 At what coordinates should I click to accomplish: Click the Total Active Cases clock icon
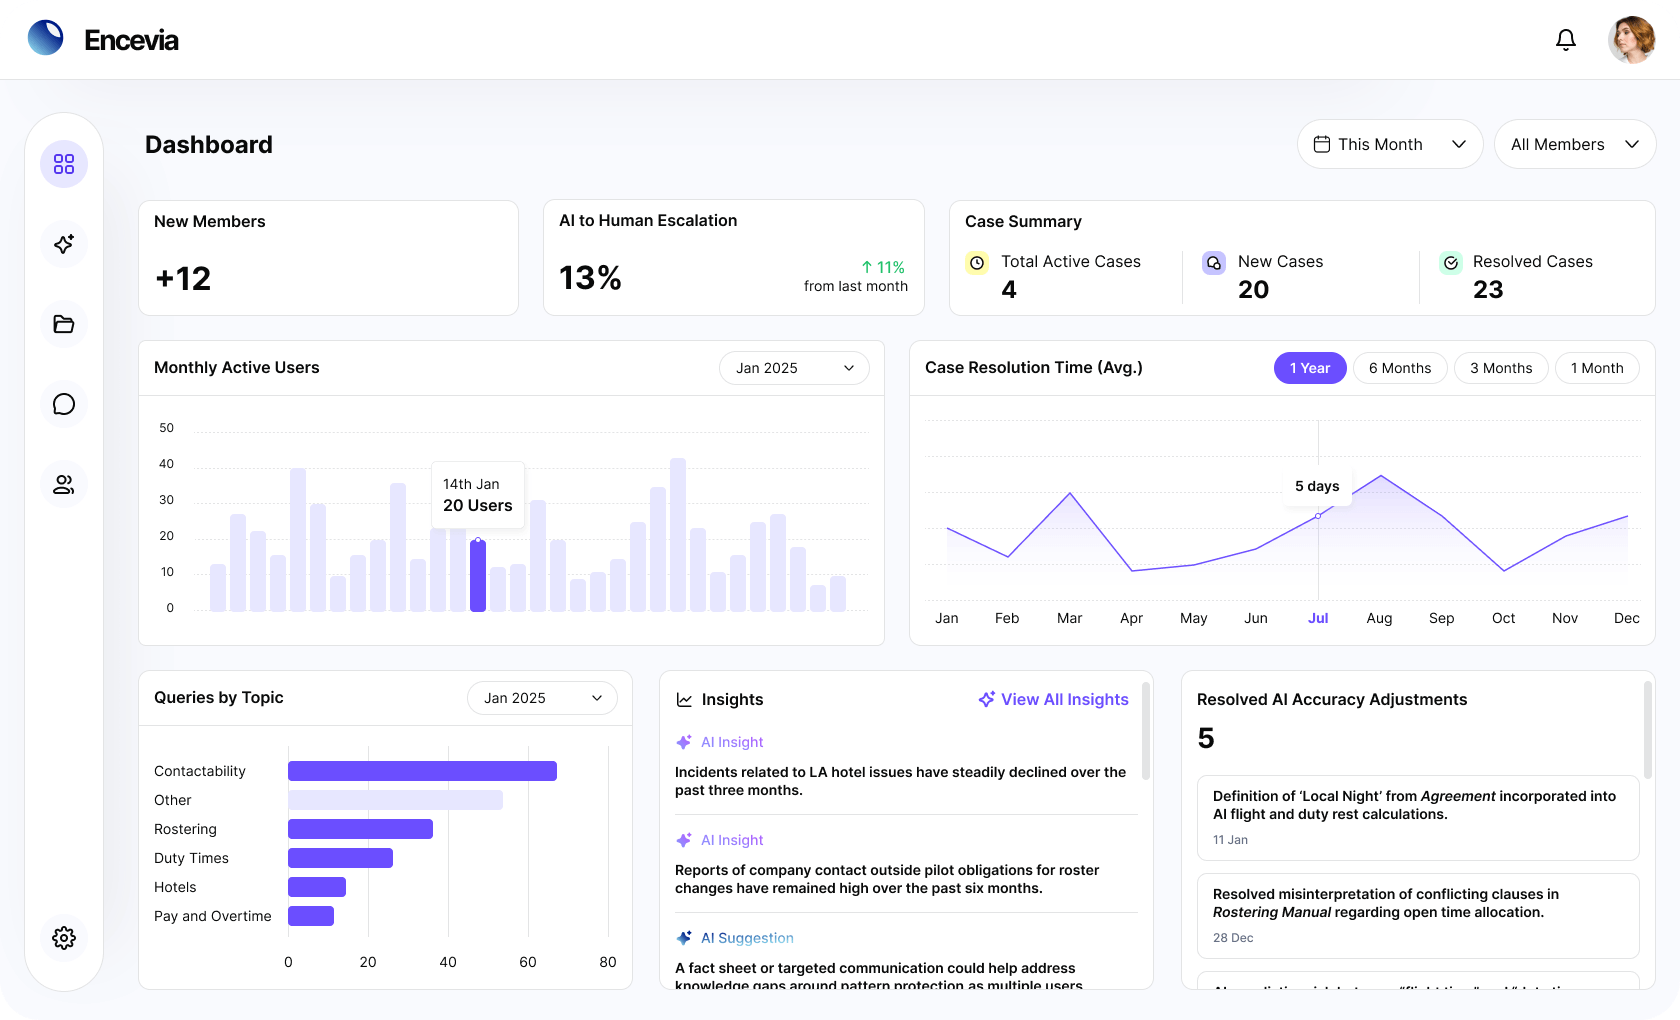coord(977,263)
